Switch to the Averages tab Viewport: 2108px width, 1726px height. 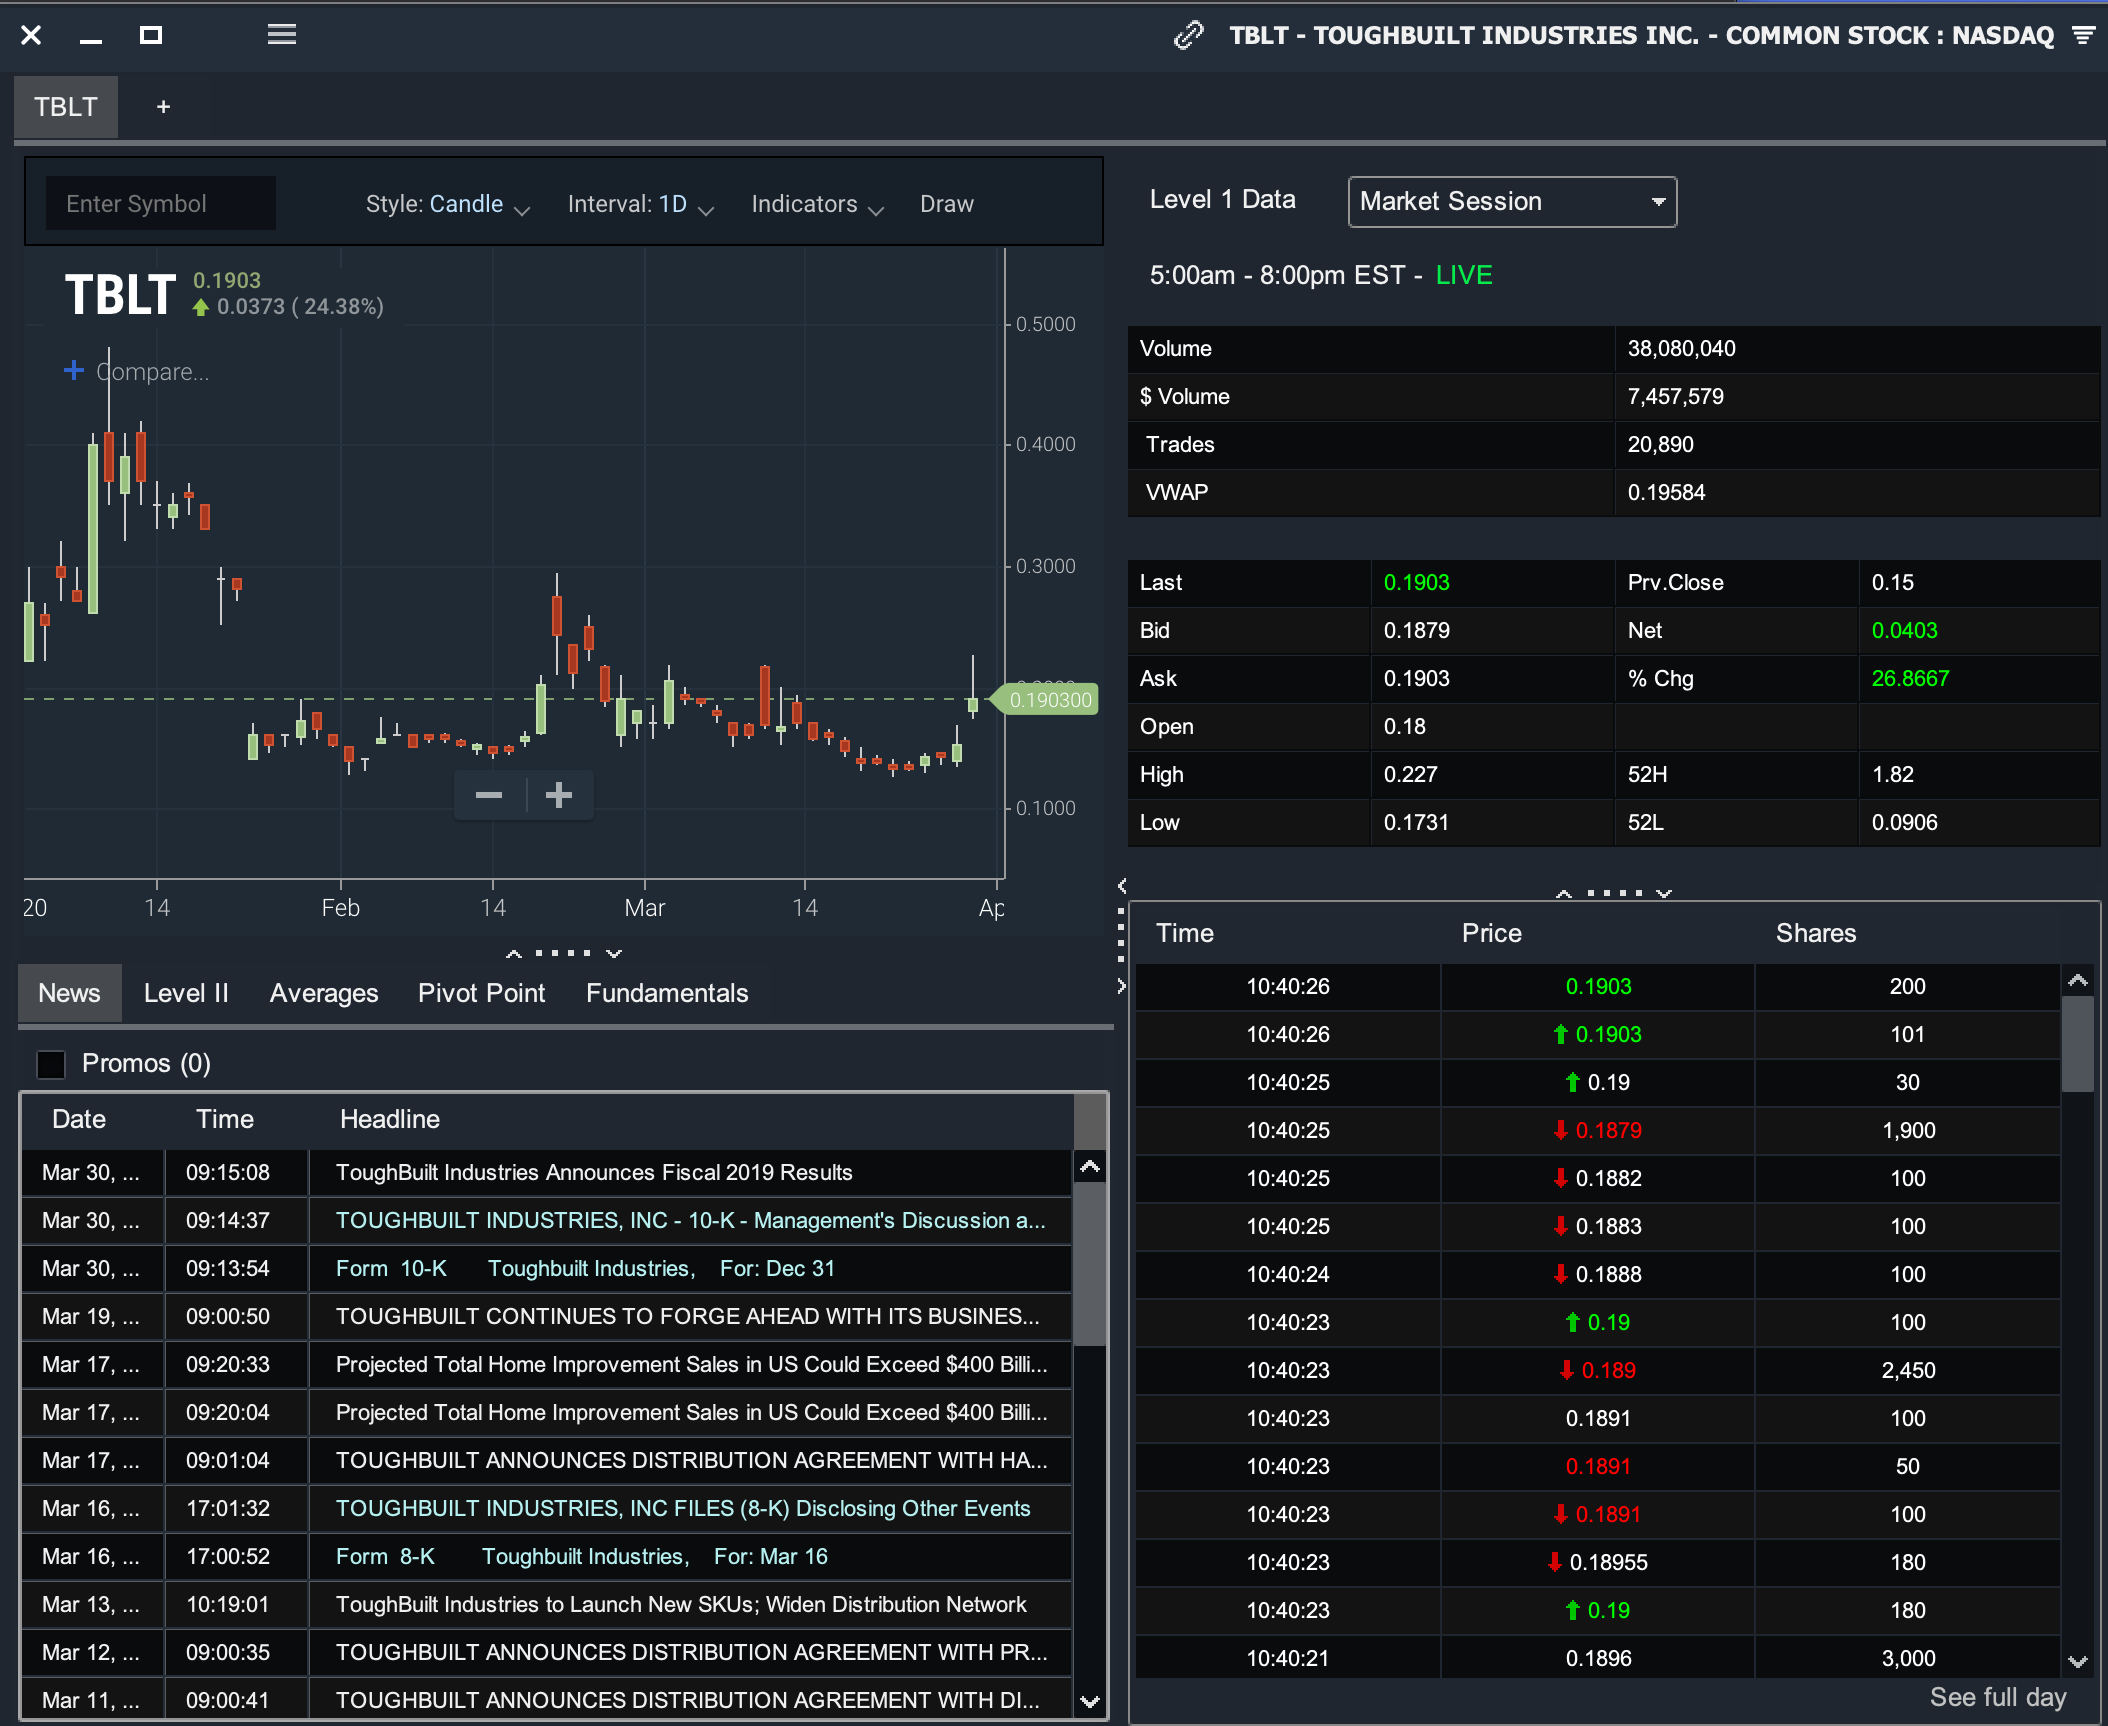(324, 993)
